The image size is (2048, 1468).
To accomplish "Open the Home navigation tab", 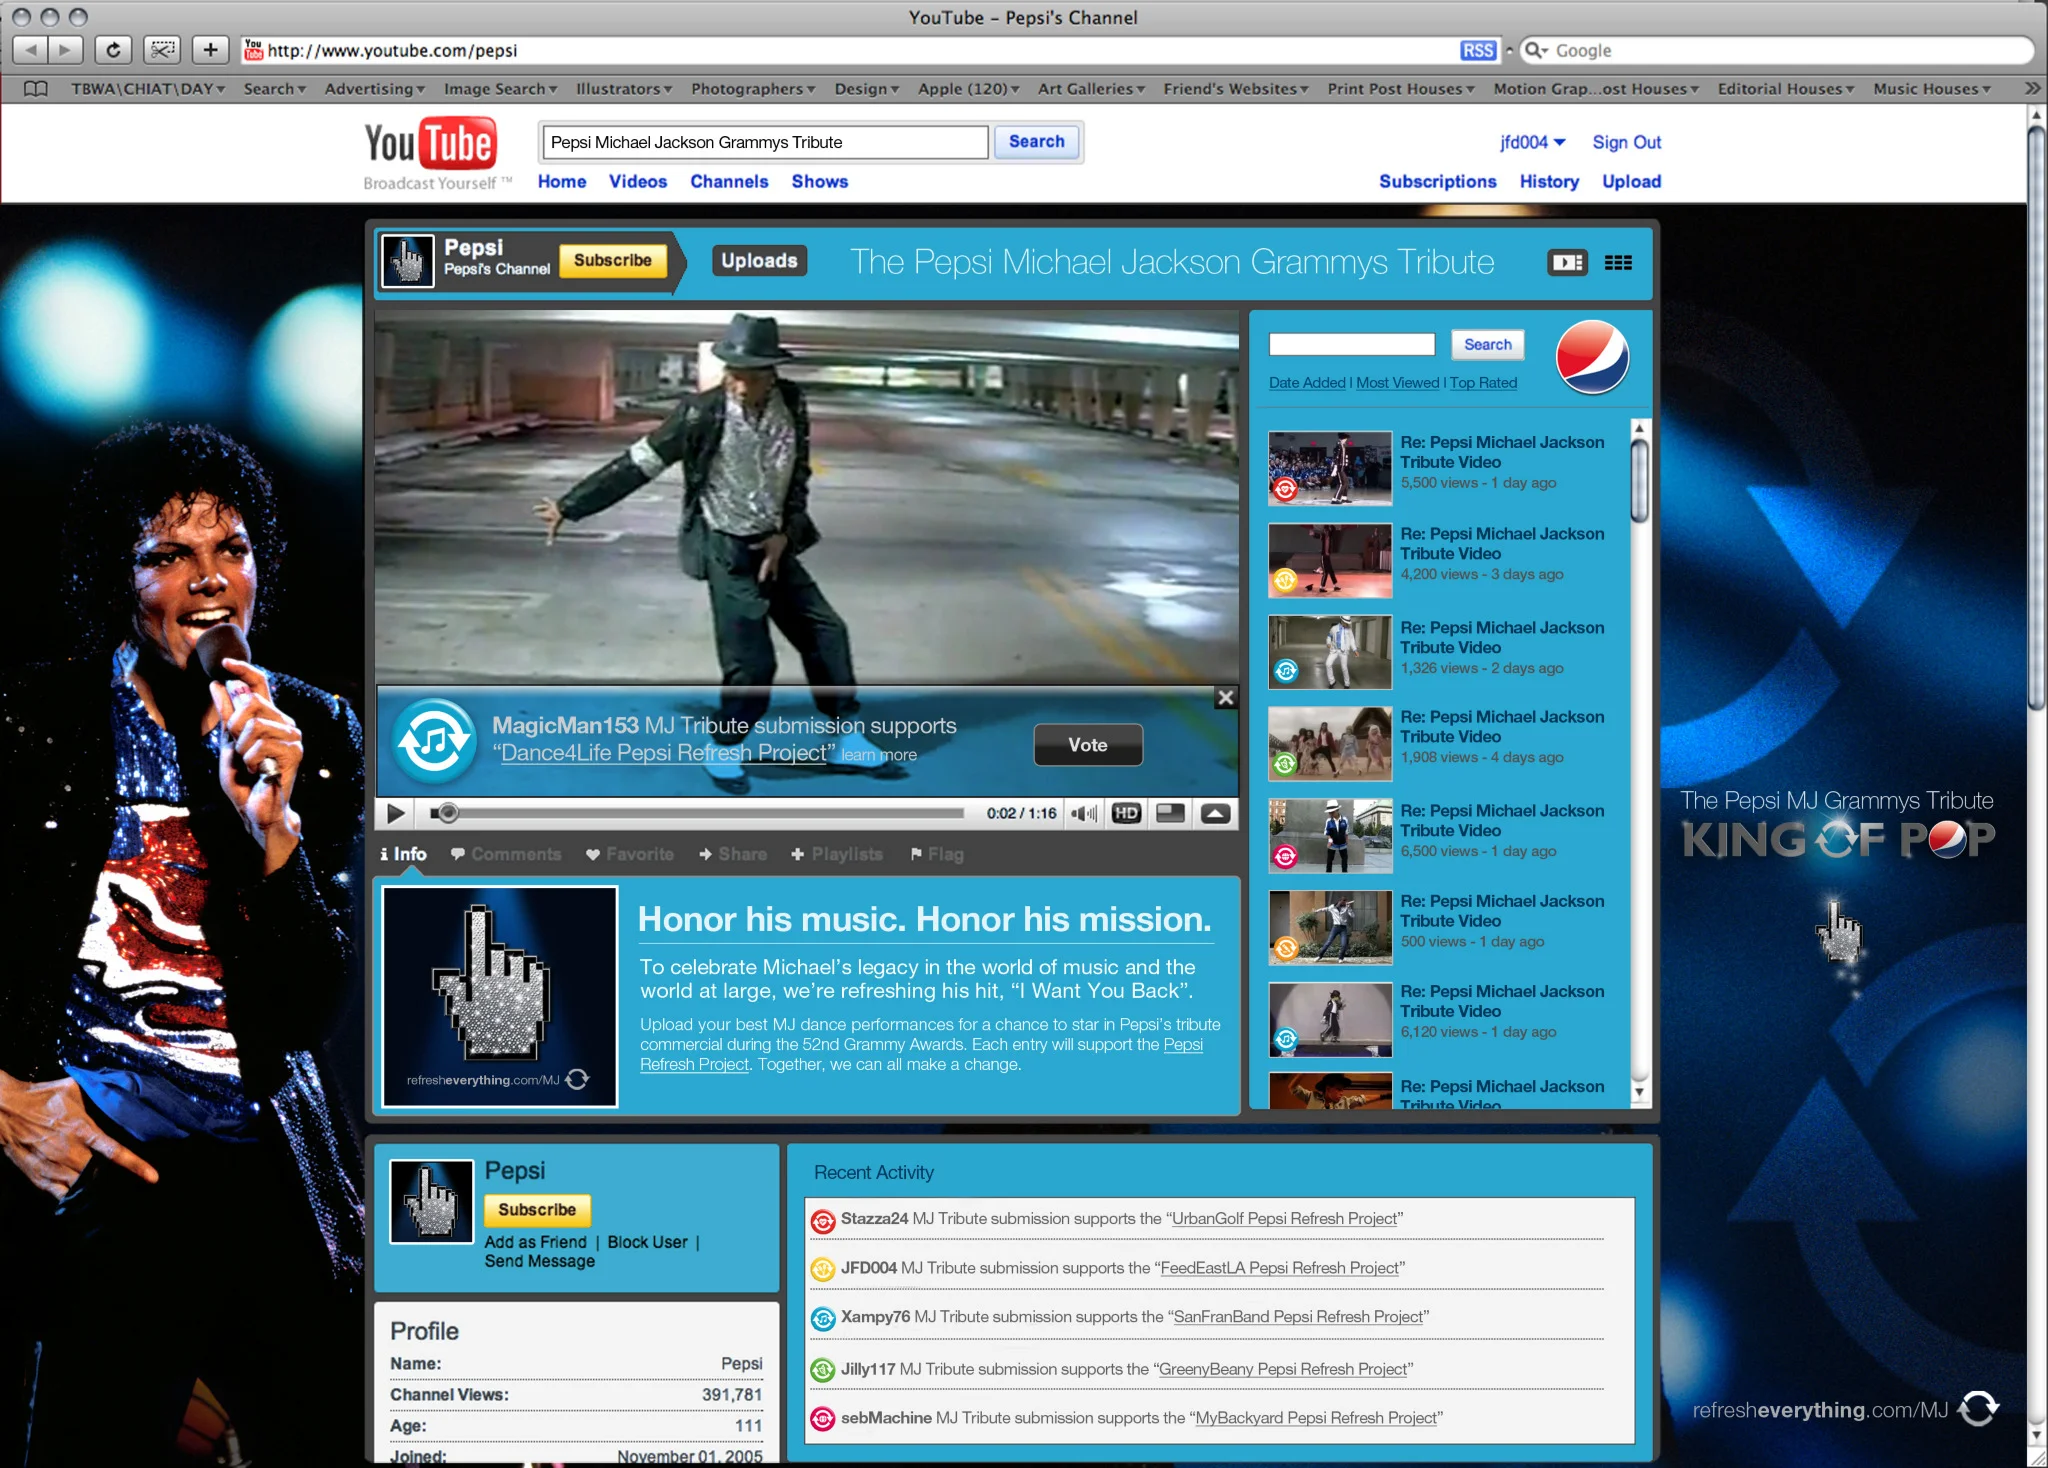I will click(562, 182).
